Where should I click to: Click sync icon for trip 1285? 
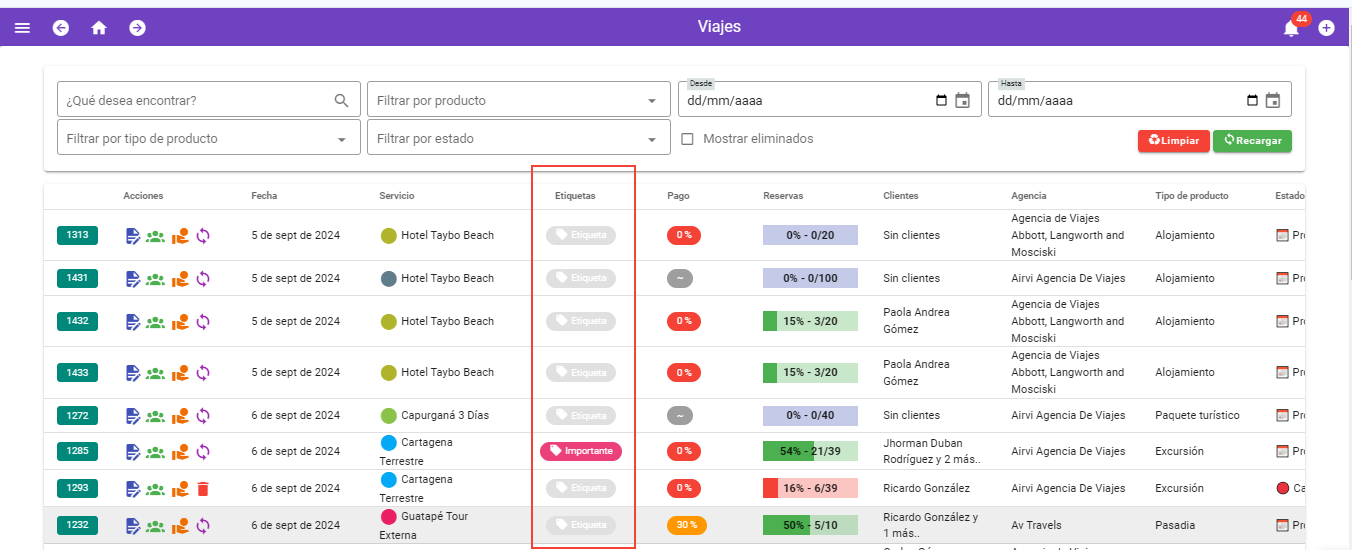pos(203,452)
